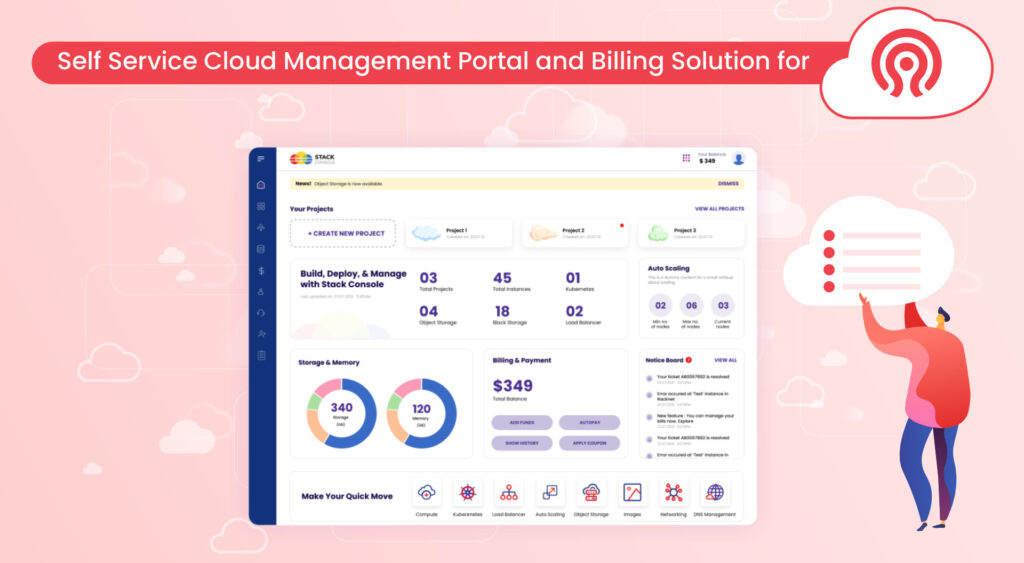Click the Object Storage quick move icon
The width and height of the screenshot is (1024, 563).
[591, 492]
